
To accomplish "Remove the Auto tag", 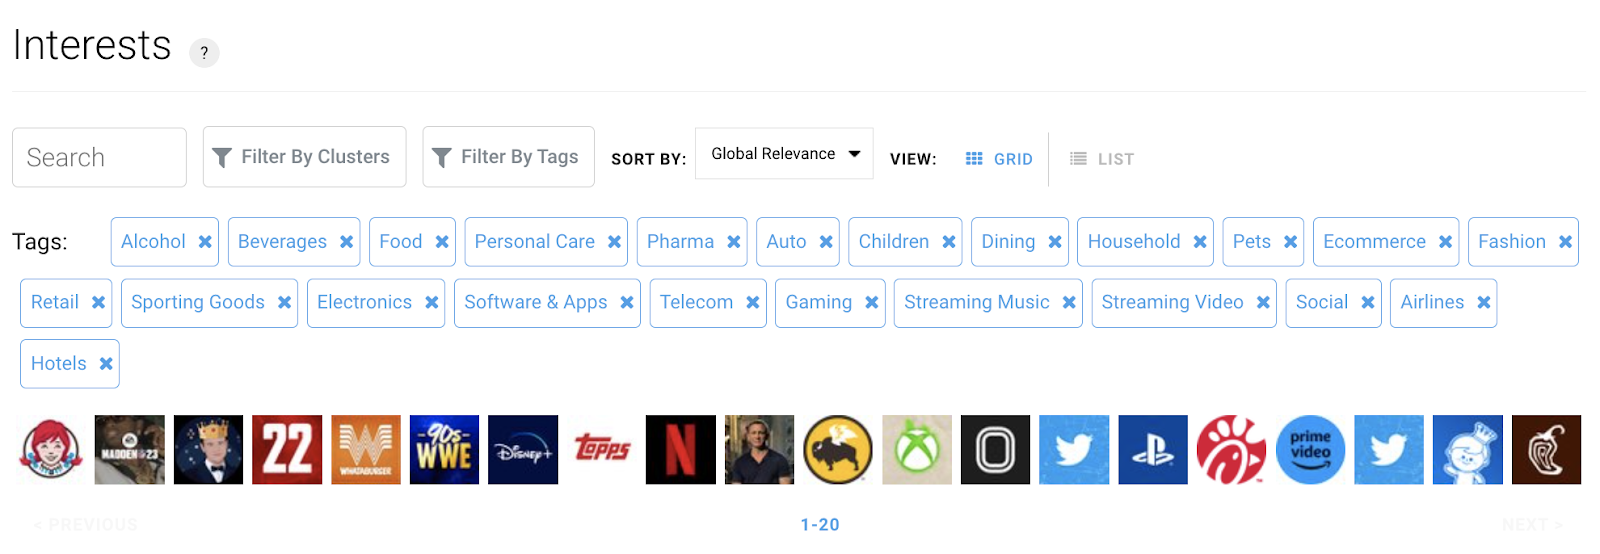I will click(x=826, y=242).
